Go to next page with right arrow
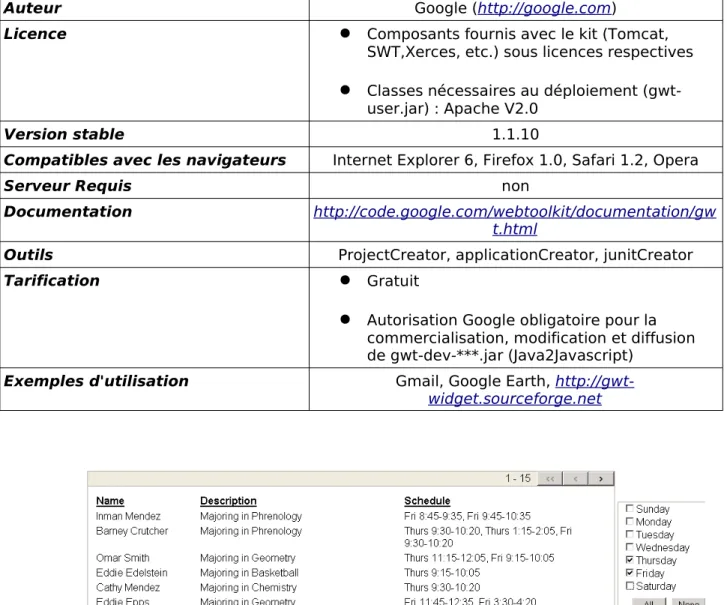727x605 pixels. 601,478
